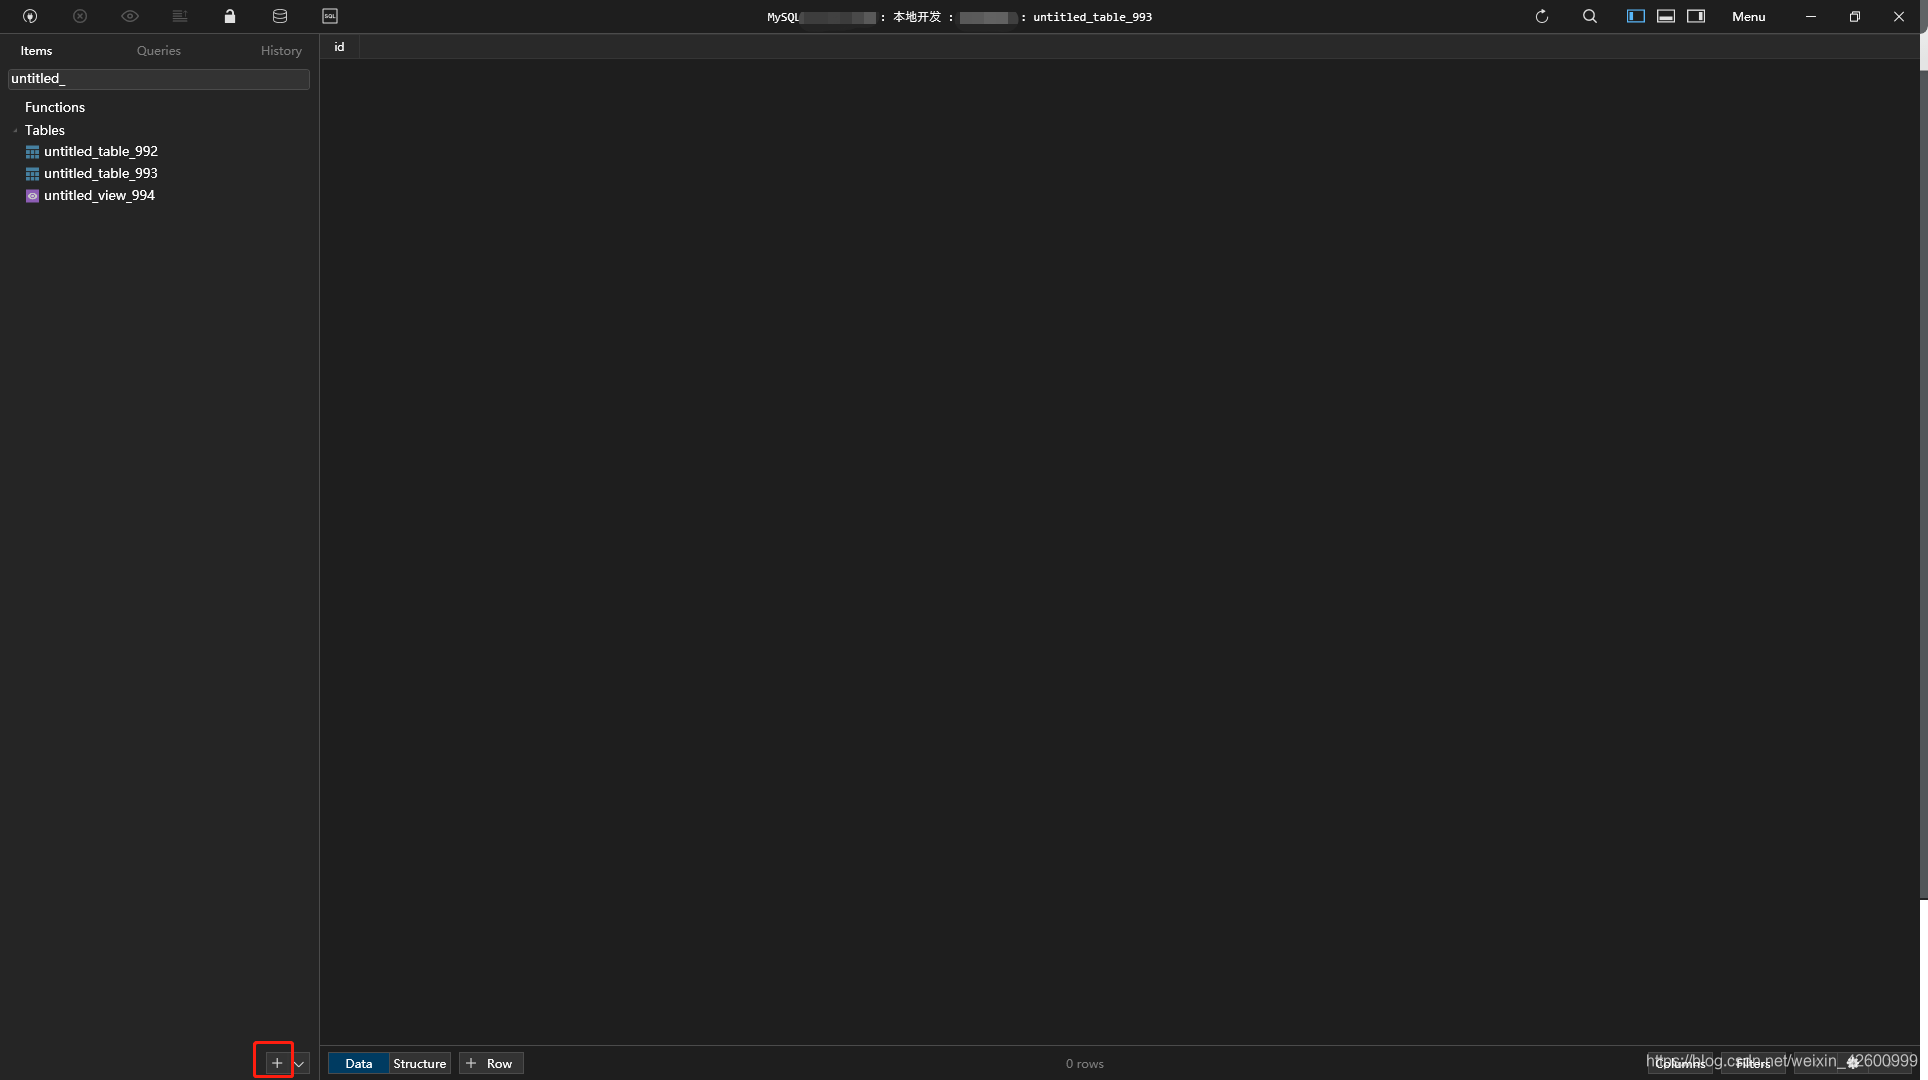Click the lock safe mode icon
The height and width of the screenshot is (1080, 1928).
[x=230, y=16]
